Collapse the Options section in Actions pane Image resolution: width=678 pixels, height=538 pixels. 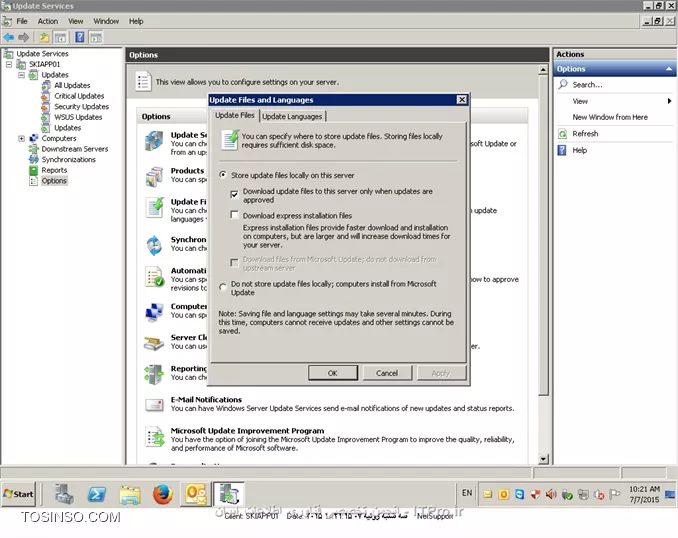(x=669, y=69)
